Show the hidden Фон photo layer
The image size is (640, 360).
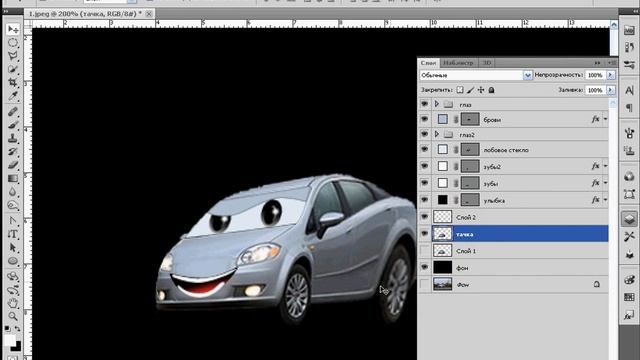[424, 284]
